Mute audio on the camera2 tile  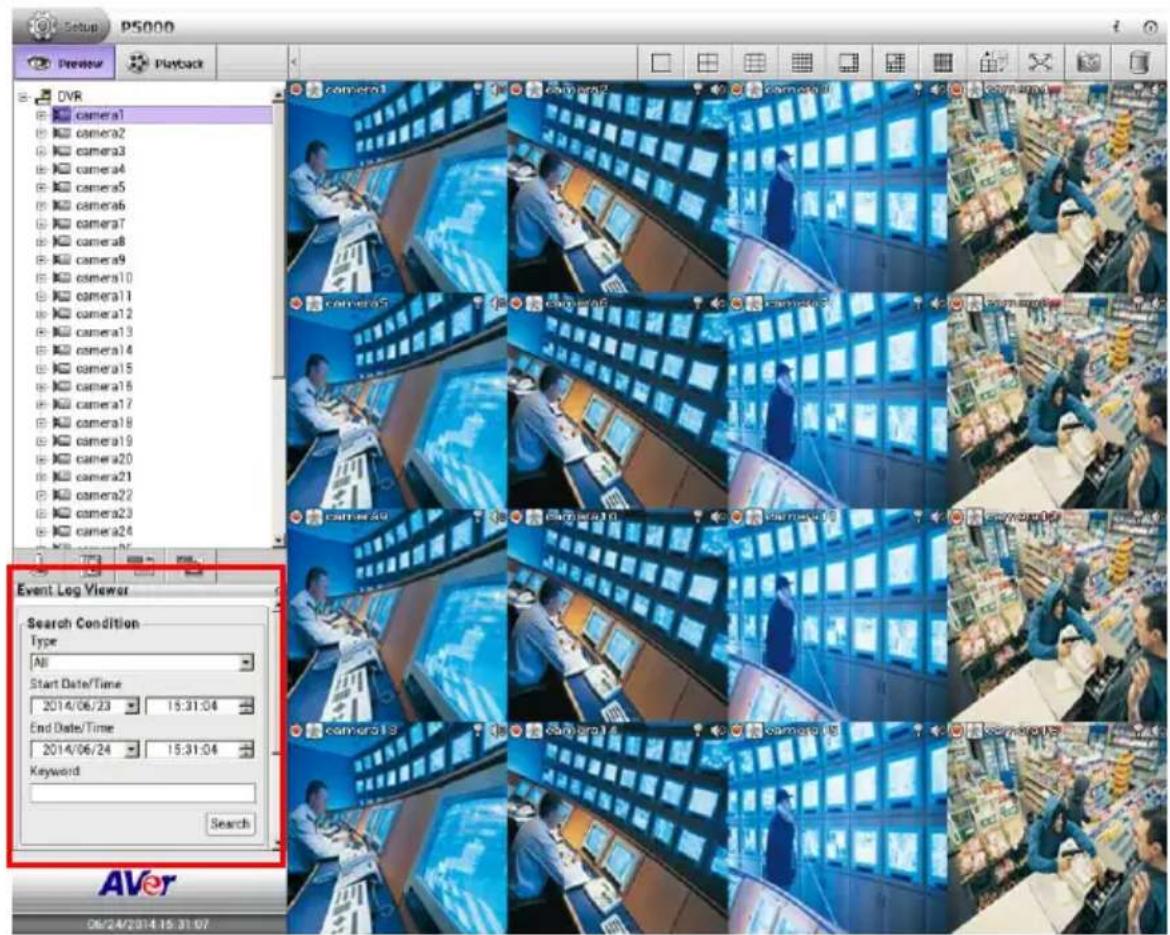(718, 90)
